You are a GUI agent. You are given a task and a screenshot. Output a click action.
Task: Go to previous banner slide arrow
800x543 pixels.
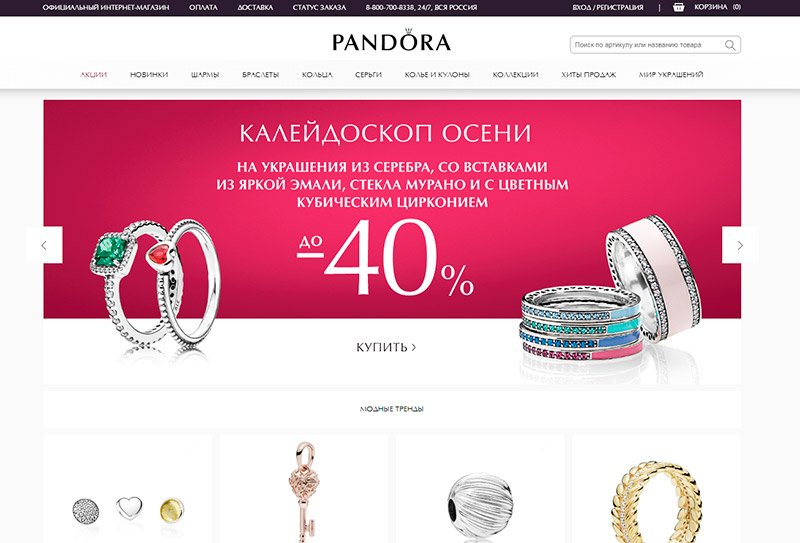click(x=44, y=245)
